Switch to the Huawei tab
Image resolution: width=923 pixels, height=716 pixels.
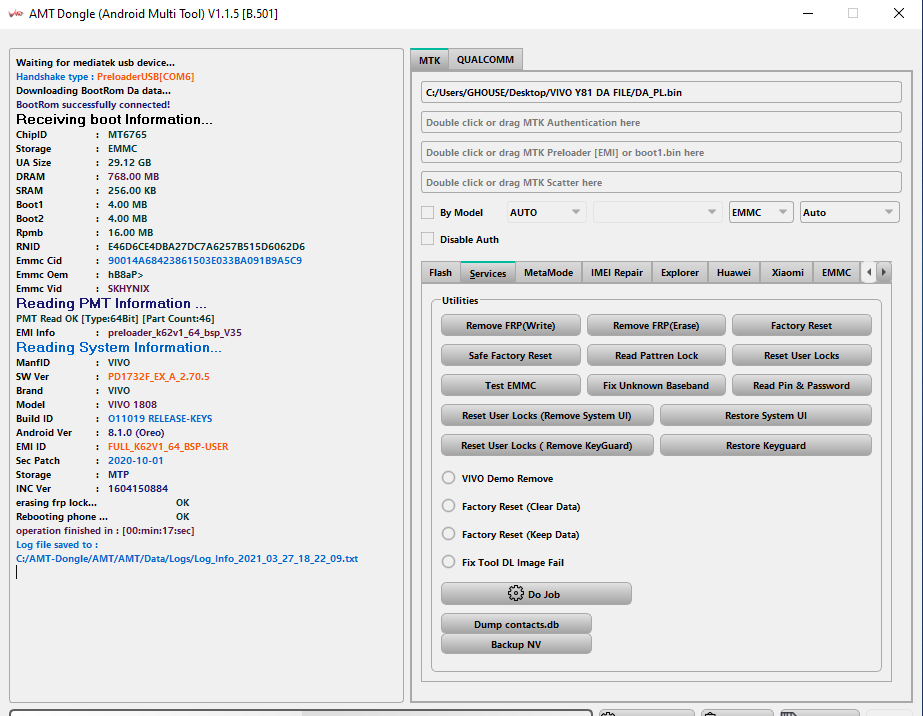734,273
